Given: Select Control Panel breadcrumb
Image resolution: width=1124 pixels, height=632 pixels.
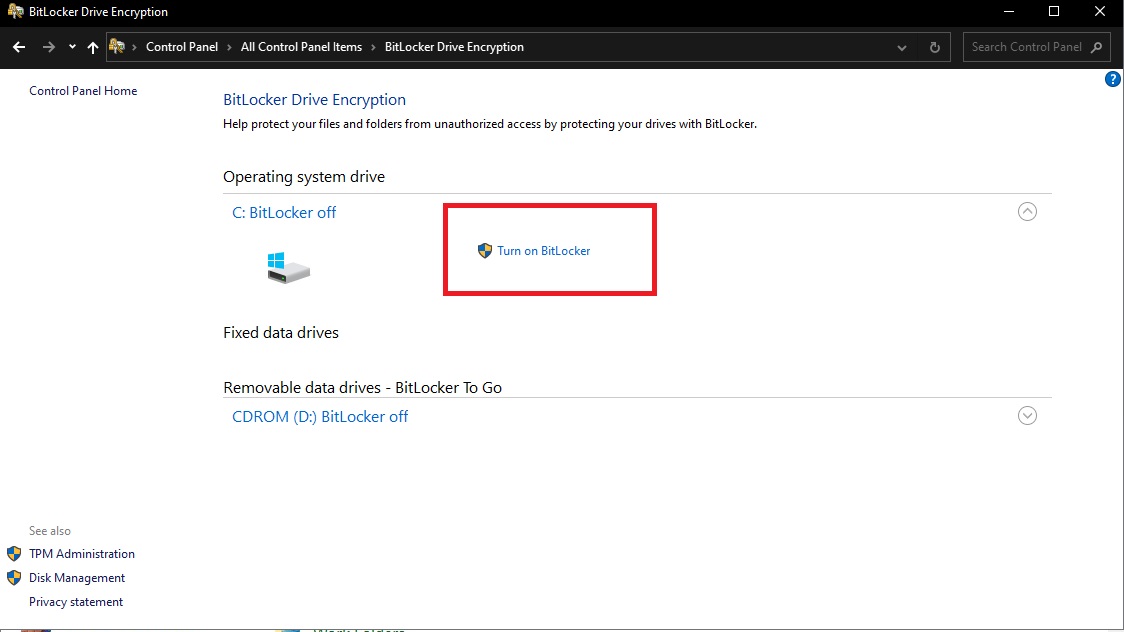Looking at the screenshot, I should (x=182, y=47).
